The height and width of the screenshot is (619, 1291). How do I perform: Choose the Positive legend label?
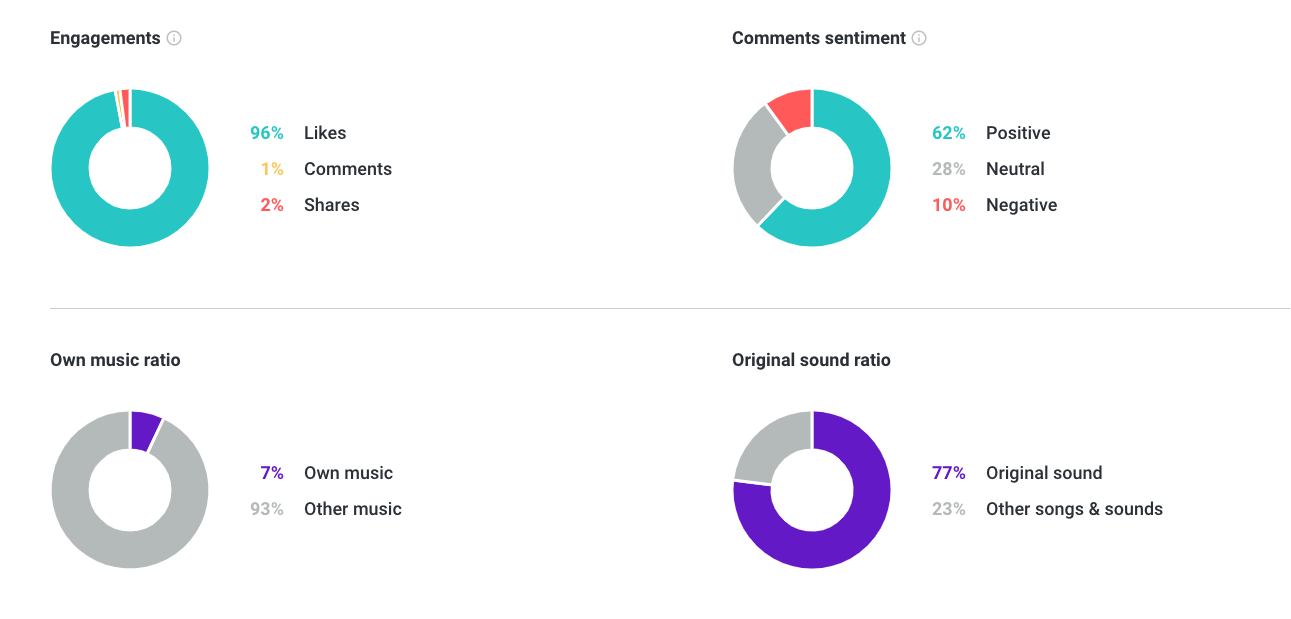click(1018, 133)
